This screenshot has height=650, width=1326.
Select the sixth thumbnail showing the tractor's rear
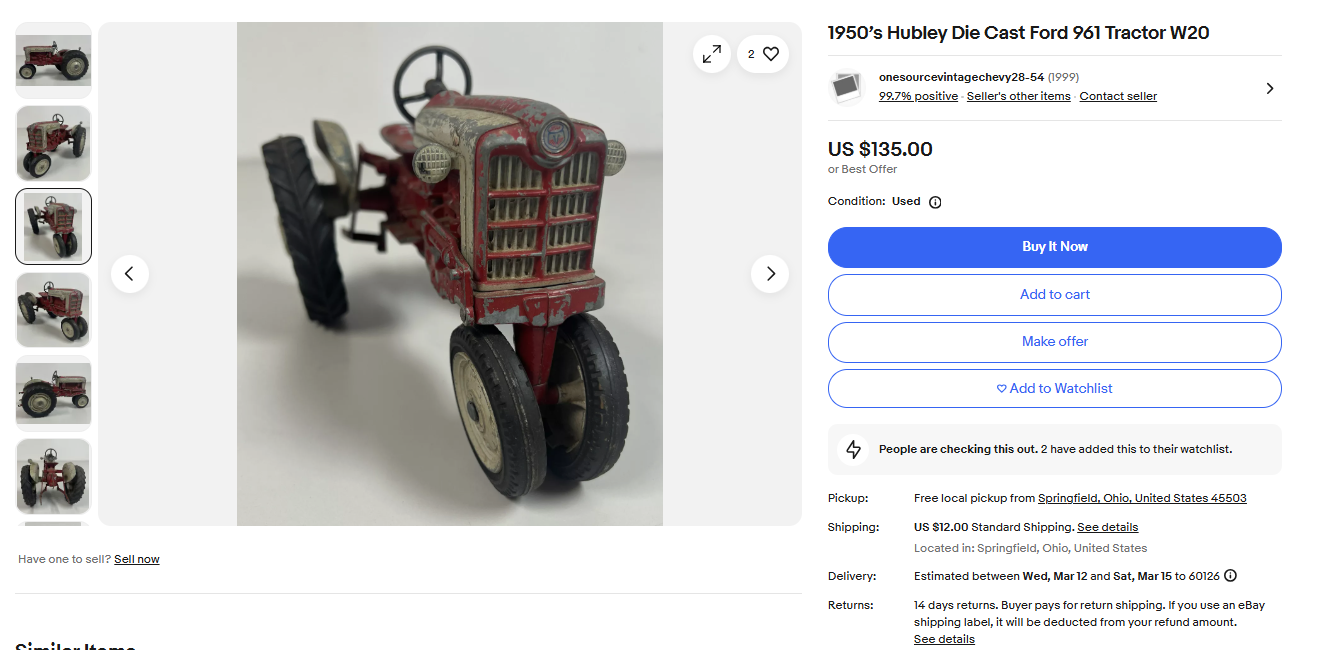point(53,477)
